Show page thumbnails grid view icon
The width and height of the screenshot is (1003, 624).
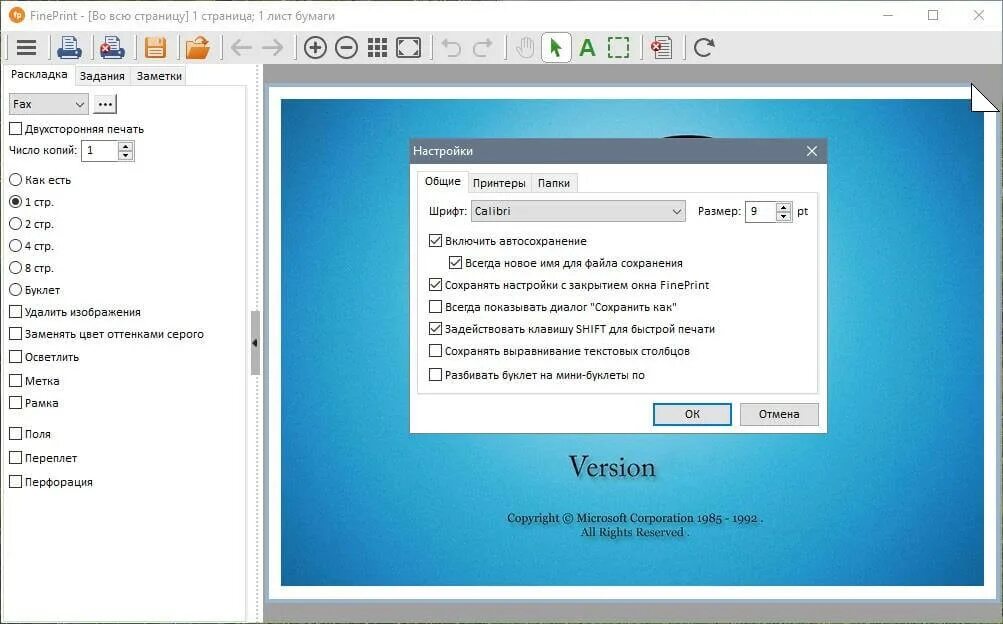[377, 47]
